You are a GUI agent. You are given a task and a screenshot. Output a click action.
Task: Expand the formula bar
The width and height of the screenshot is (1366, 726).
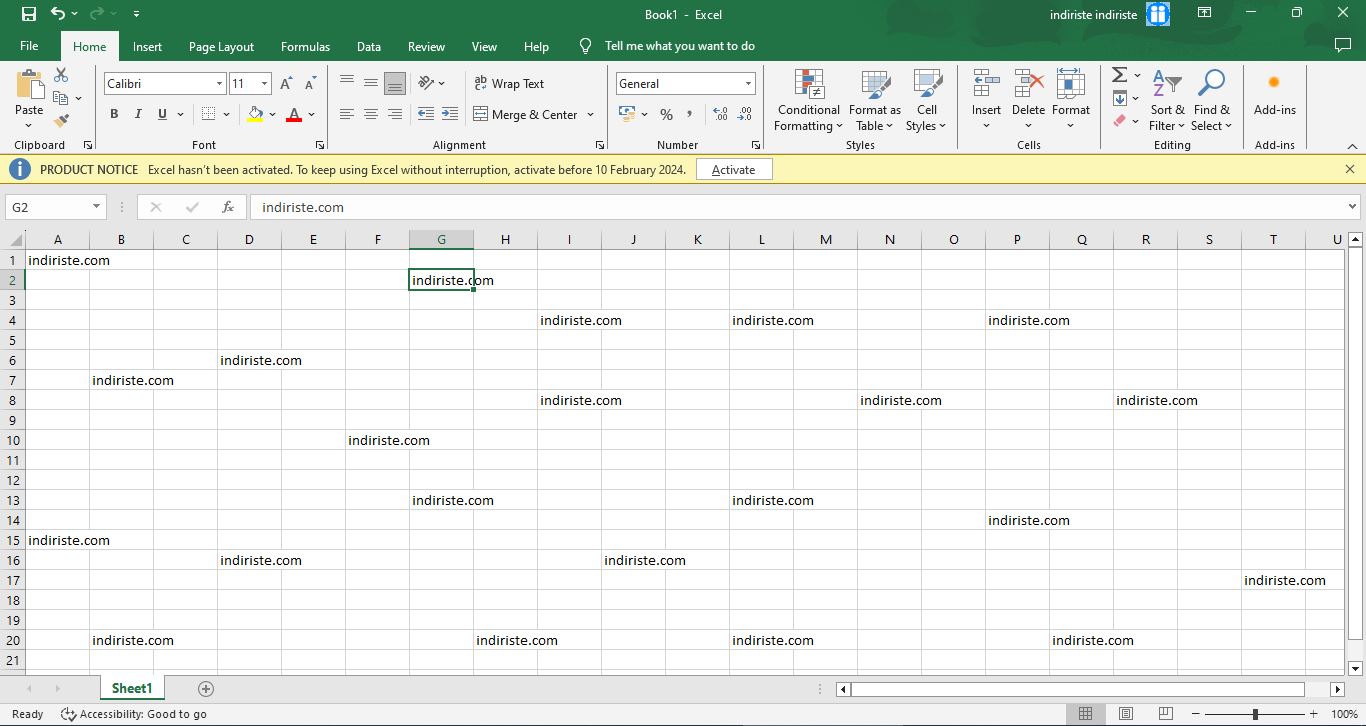1352,207
